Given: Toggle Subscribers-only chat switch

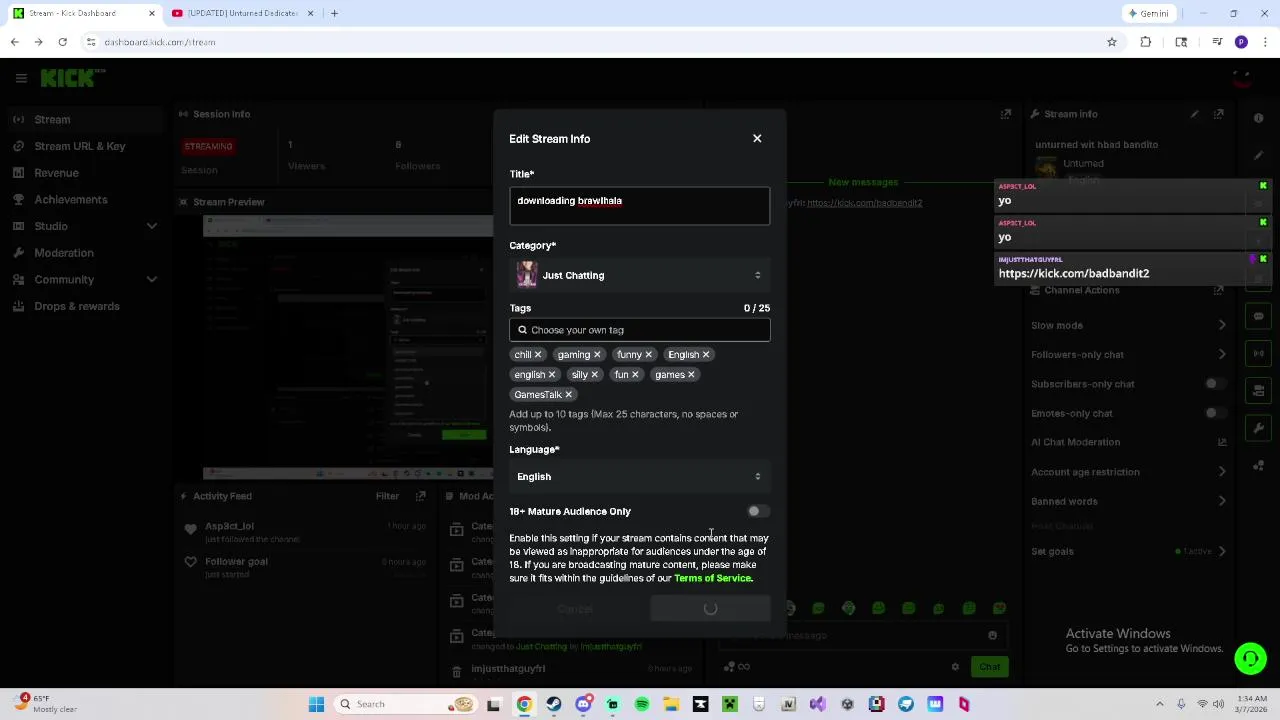Looking at the screenshot, I should pyautogui.click(x=1215, y=384).
